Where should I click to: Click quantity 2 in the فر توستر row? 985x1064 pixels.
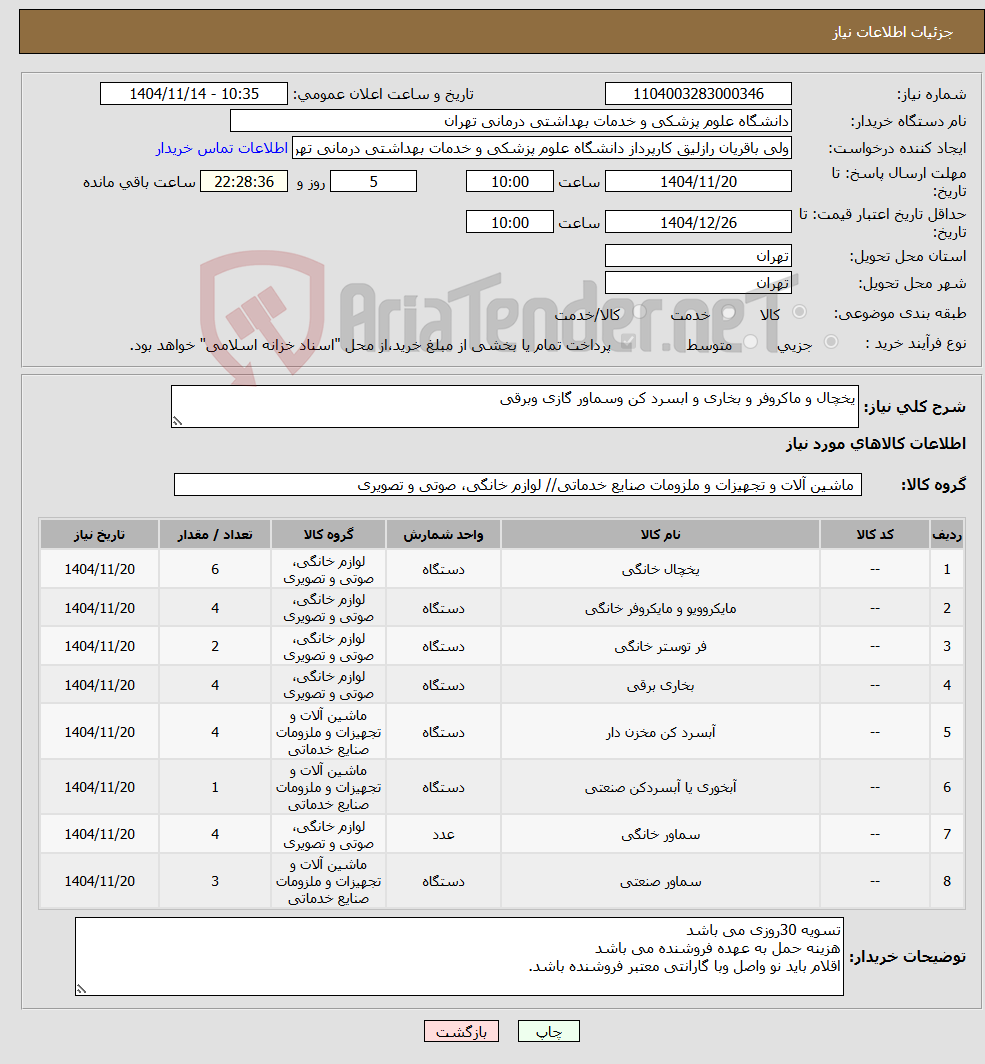[215, 646]
